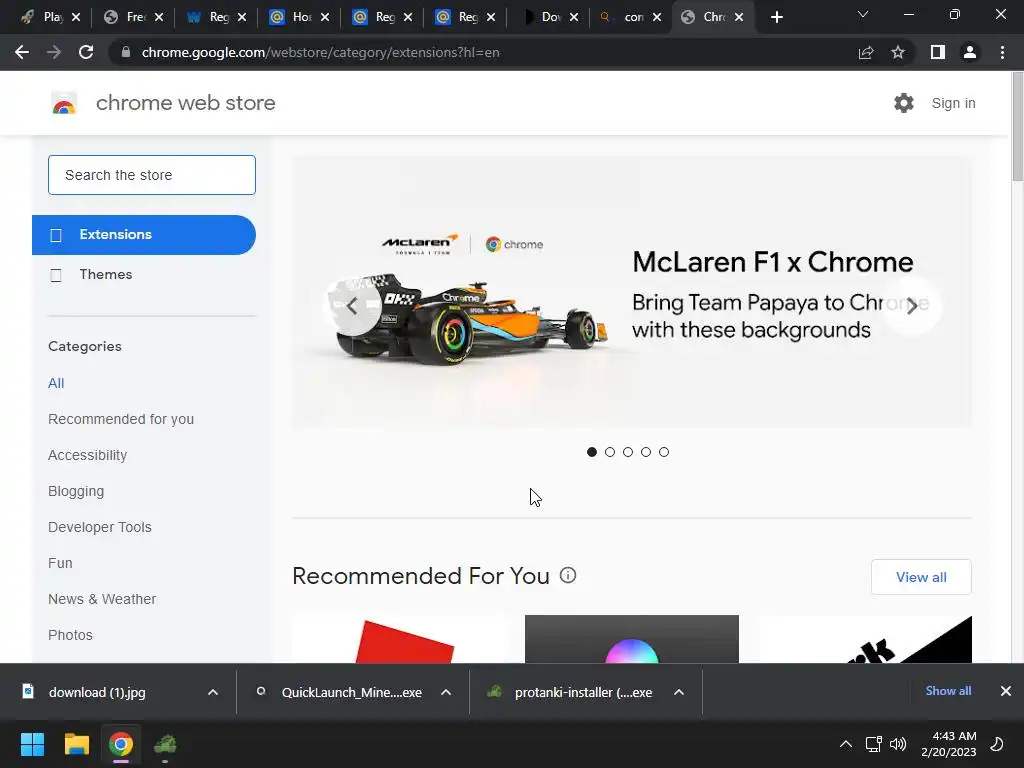Open volume control in system tray
The width and height of the screenshot is (1024, 768).
[898, 744]
